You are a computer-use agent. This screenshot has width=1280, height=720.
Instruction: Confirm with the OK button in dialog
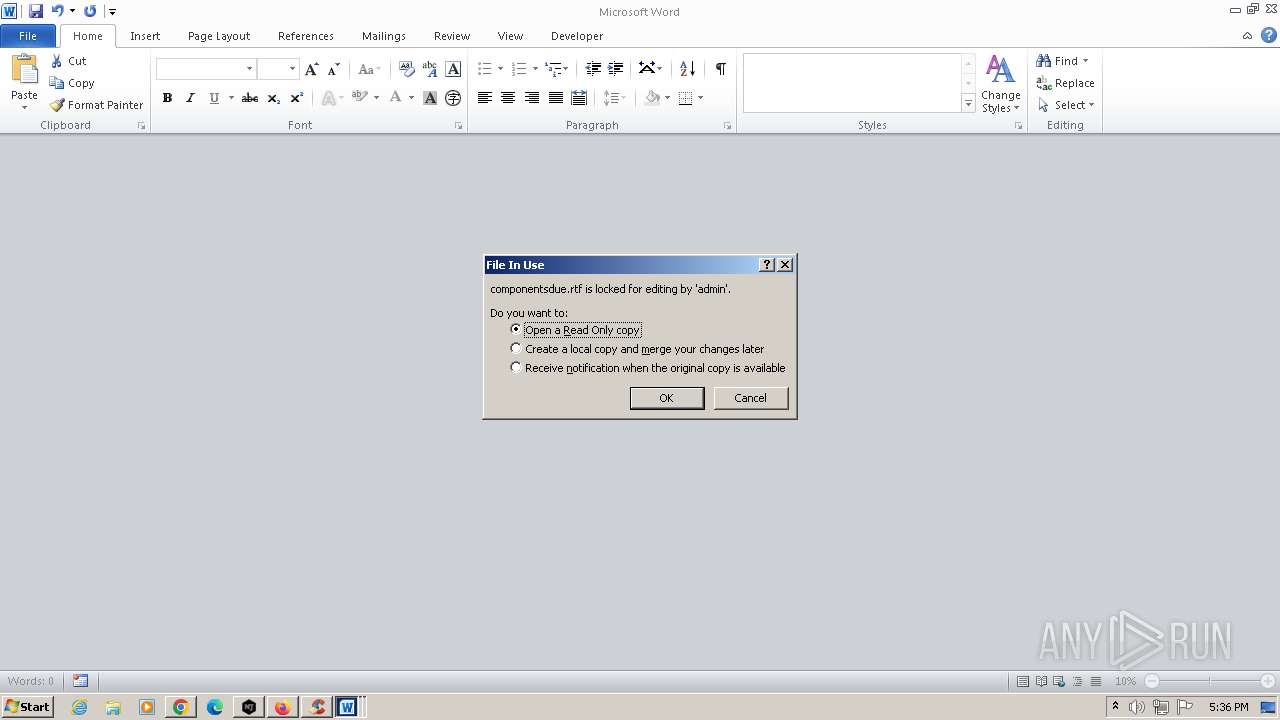[667, 398]
